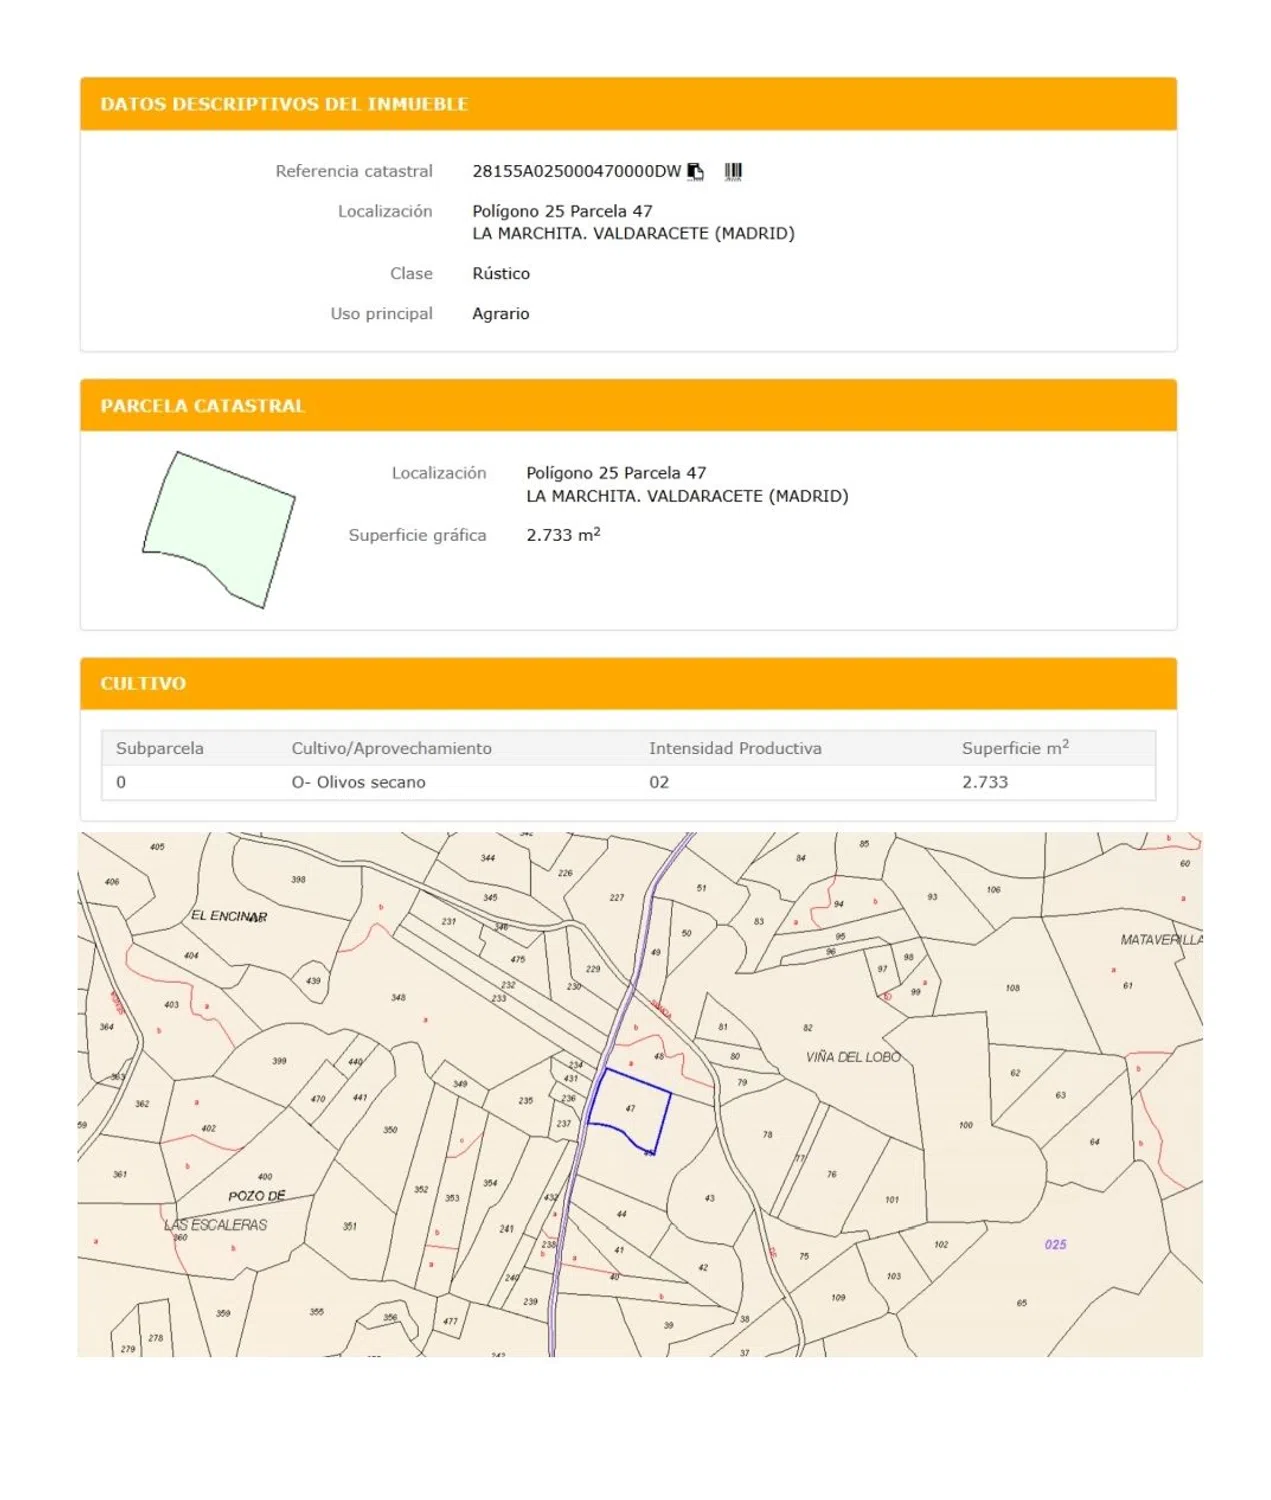Click the EL ENCINAR label on map
Image resolution: width=1271 pixels, height=1500 pixels.
(229, 916)
